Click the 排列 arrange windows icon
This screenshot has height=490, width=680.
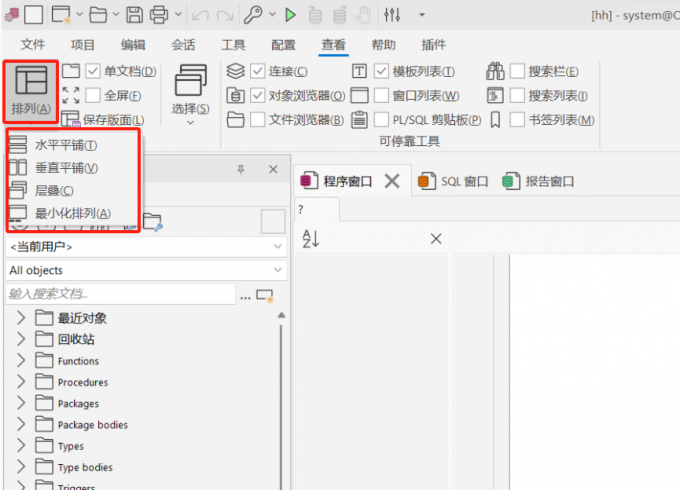(30, 82)
